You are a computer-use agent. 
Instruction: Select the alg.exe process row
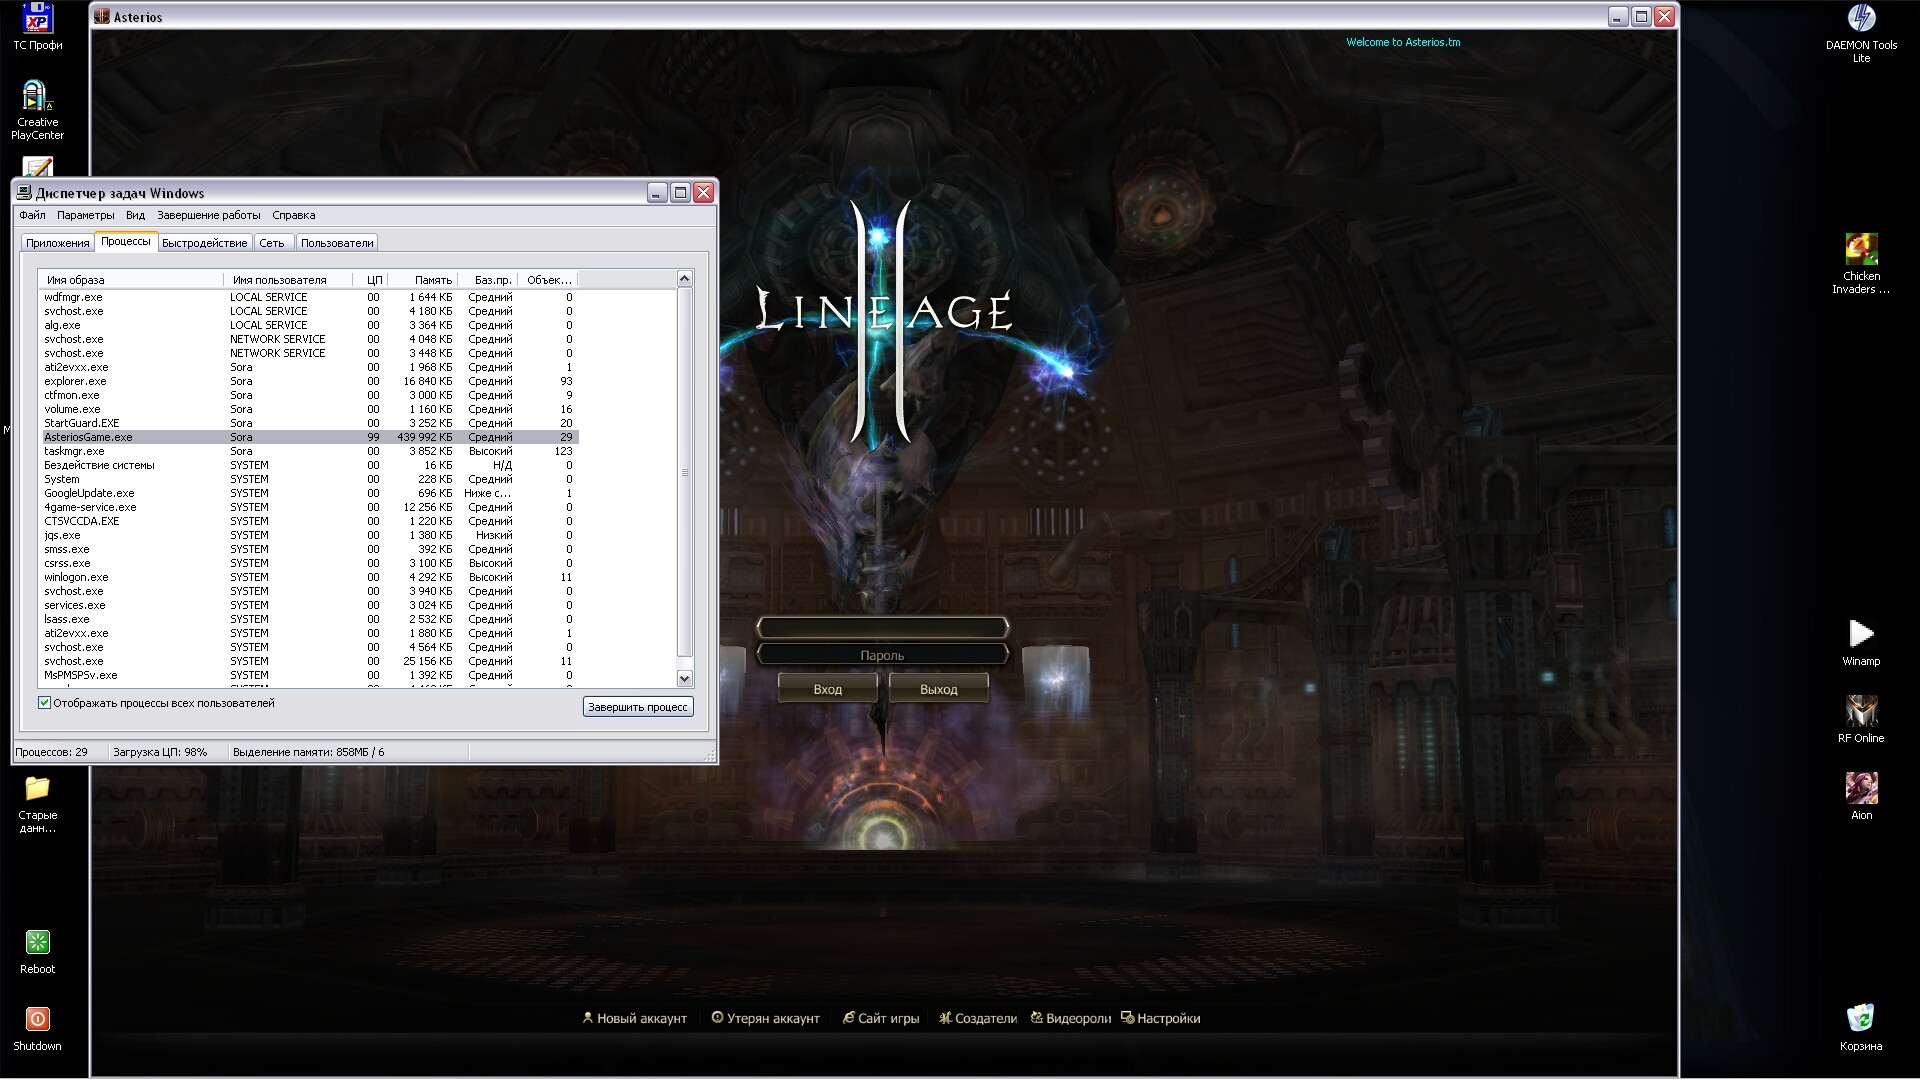point(309,325)
